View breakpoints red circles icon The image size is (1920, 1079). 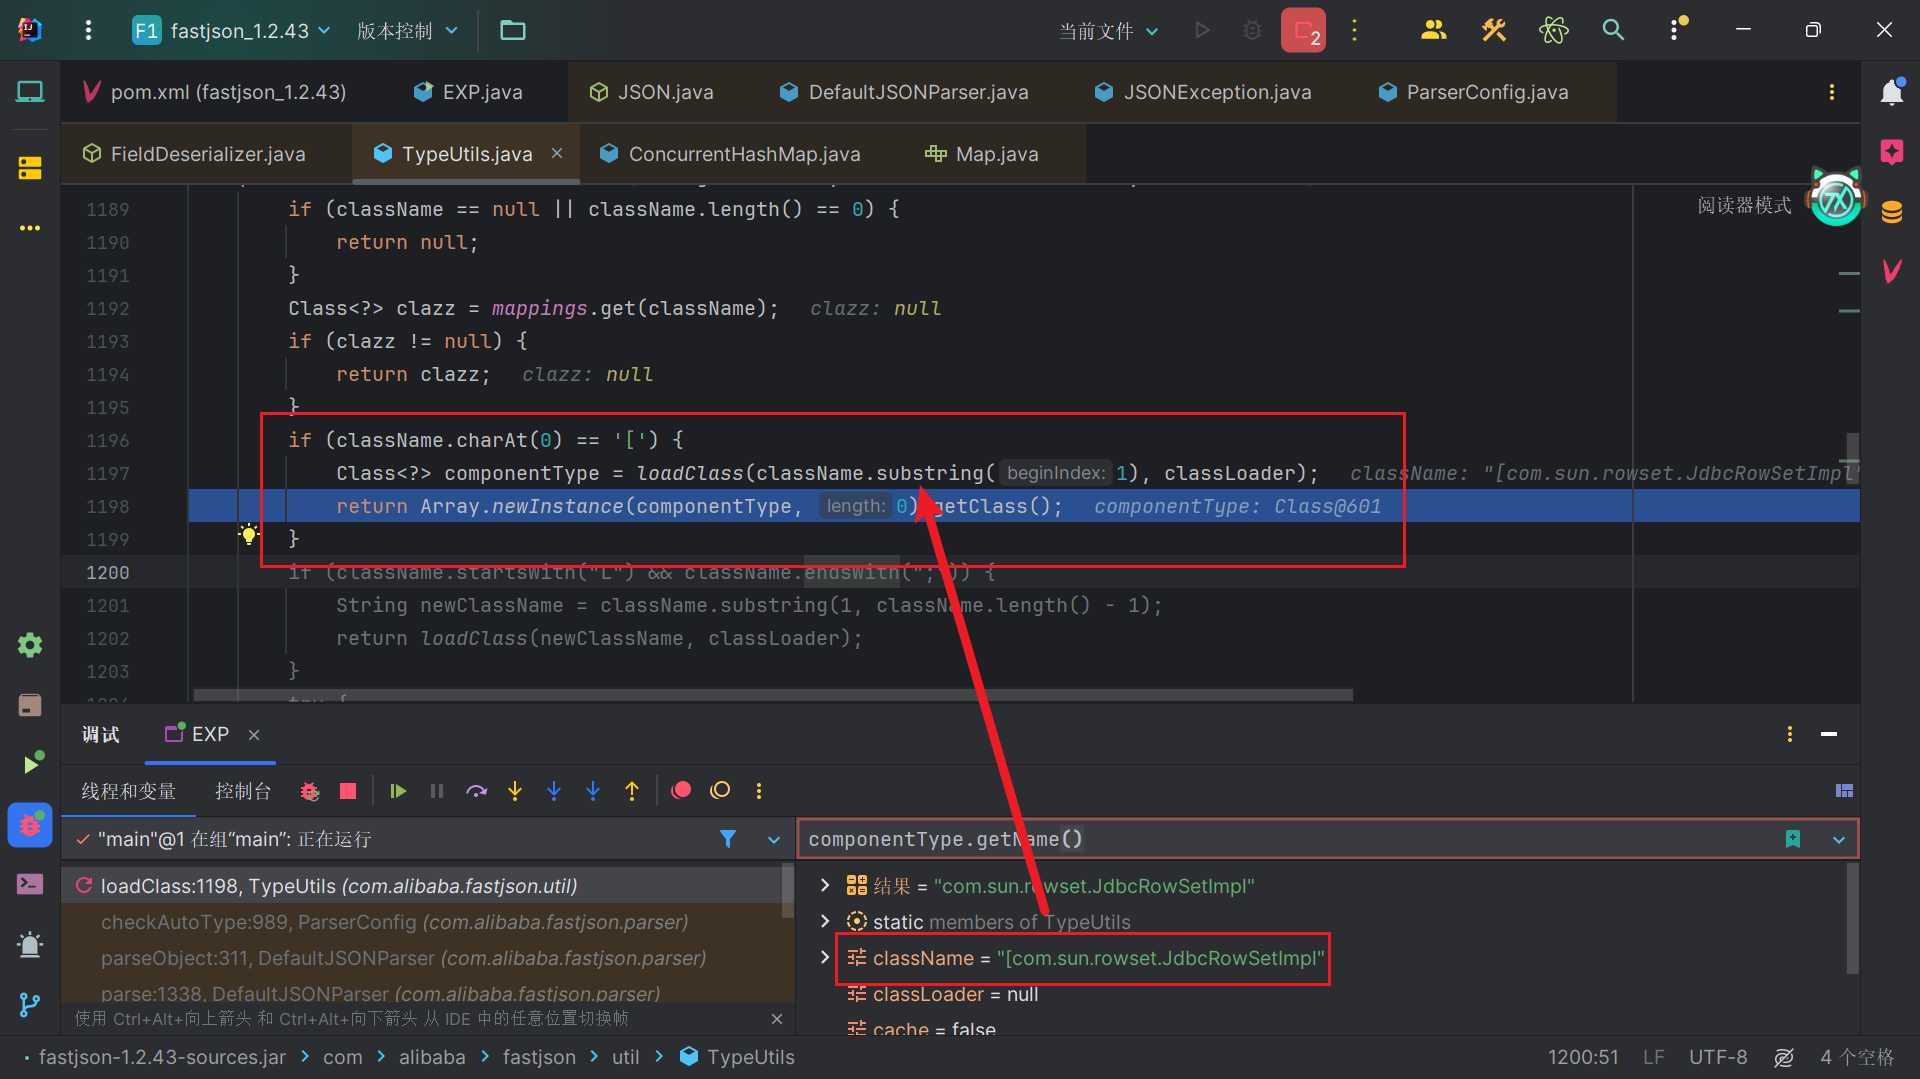(681, 791)
